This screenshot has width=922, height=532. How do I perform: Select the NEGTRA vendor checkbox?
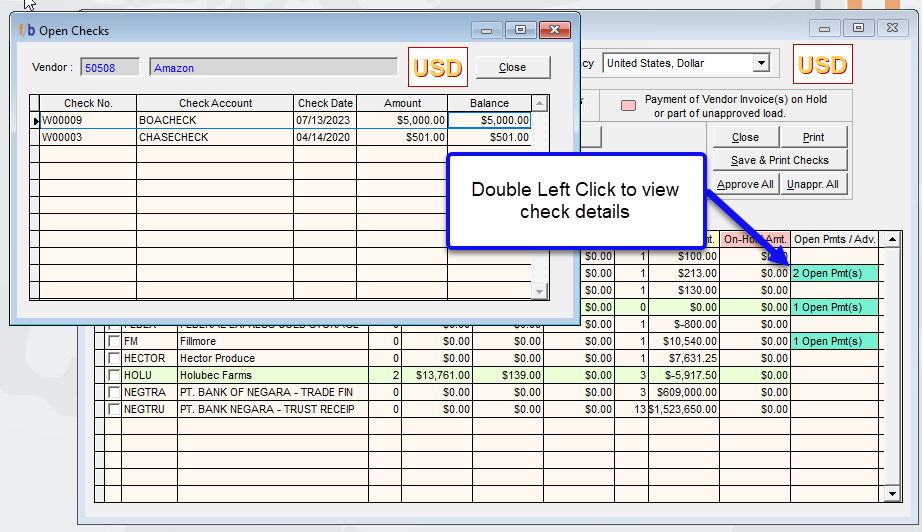point(113,393)
